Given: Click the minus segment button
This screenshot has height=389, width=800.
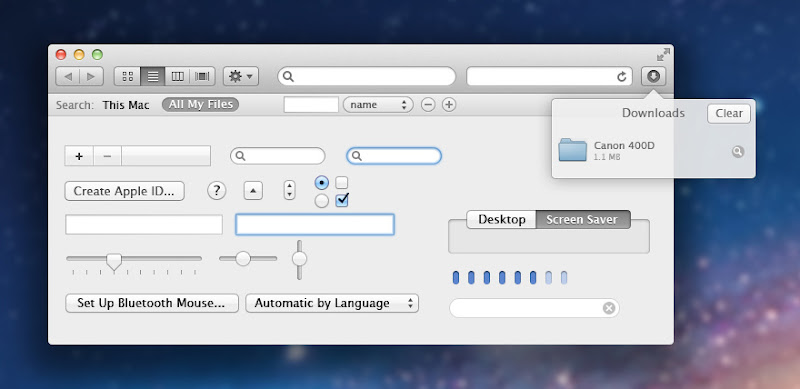Looking at the screenshot, I should [107, 156].
